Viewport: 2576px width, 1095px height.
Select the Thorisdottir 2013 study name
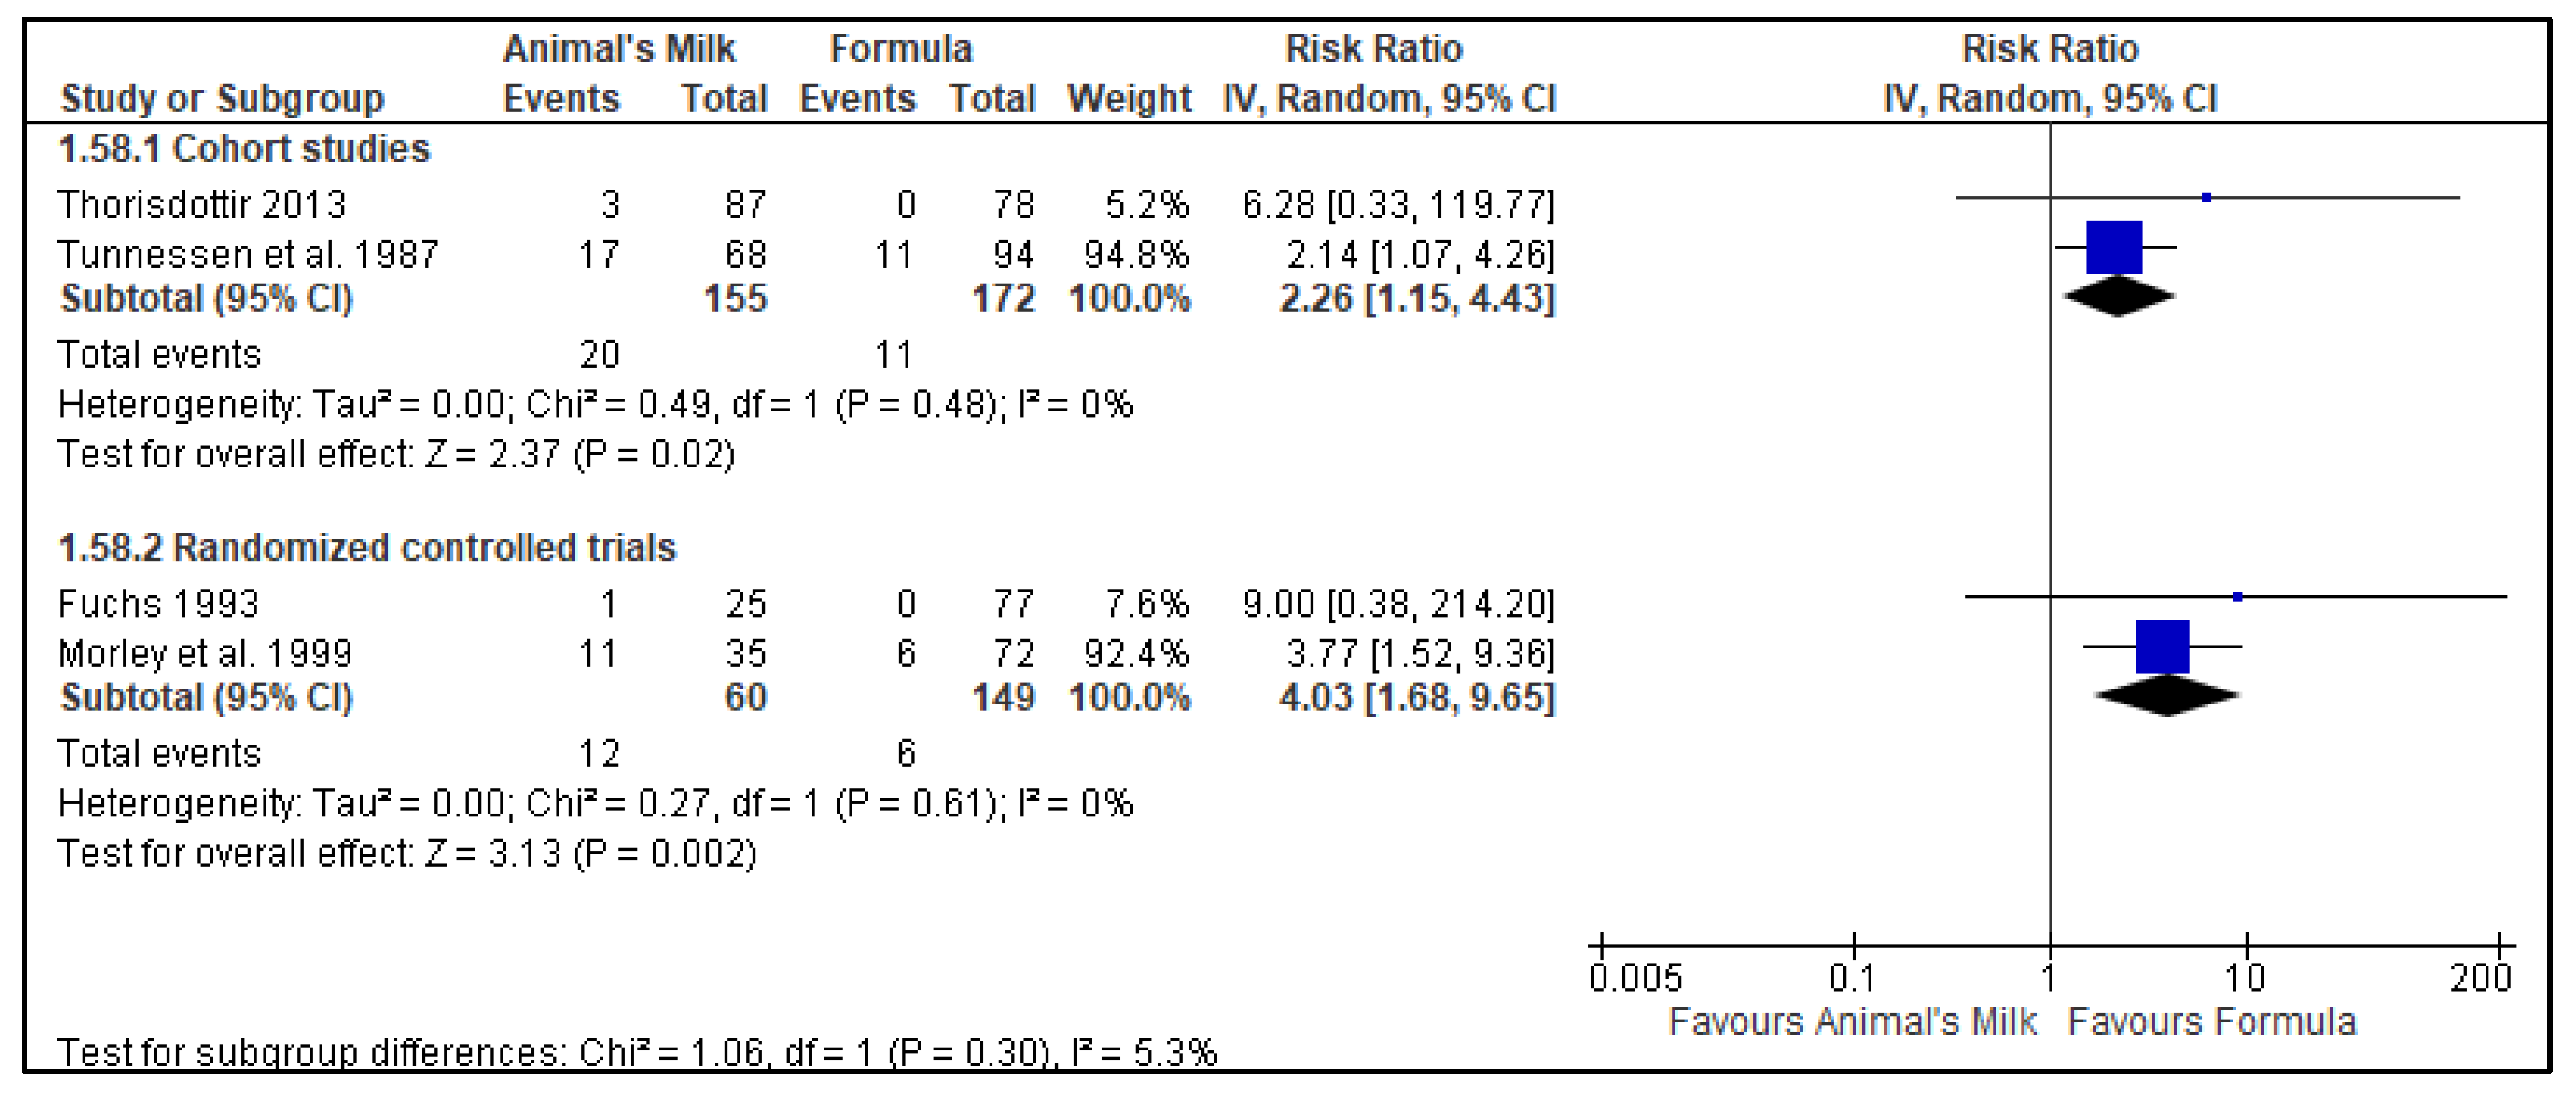[201, 205]
